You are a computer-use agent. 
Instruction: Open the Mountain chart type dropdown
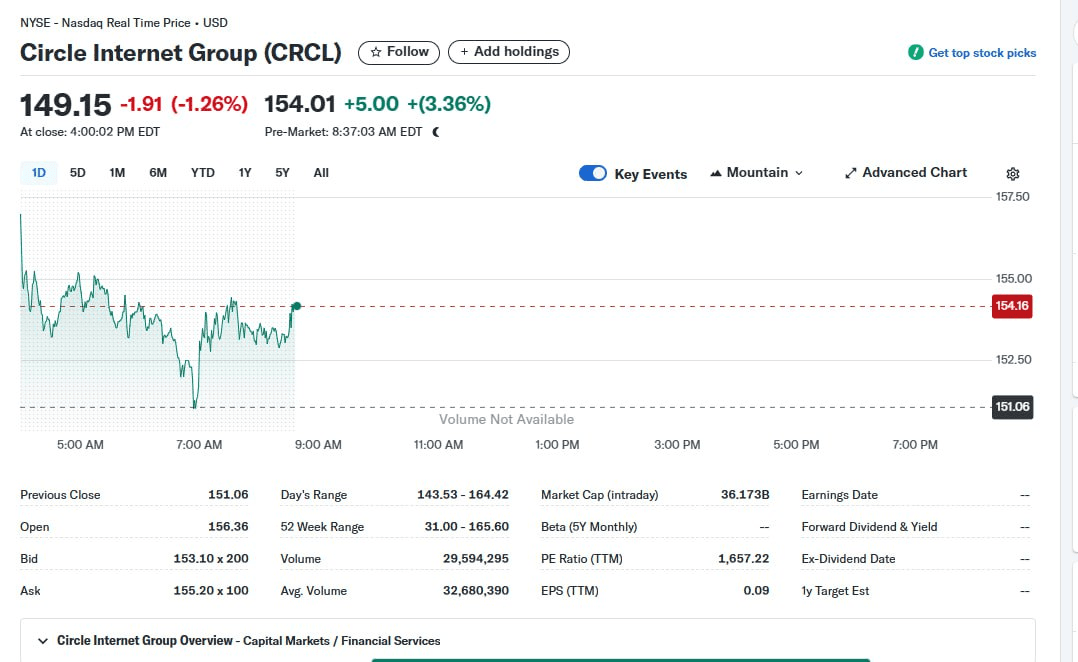point(756,173)
